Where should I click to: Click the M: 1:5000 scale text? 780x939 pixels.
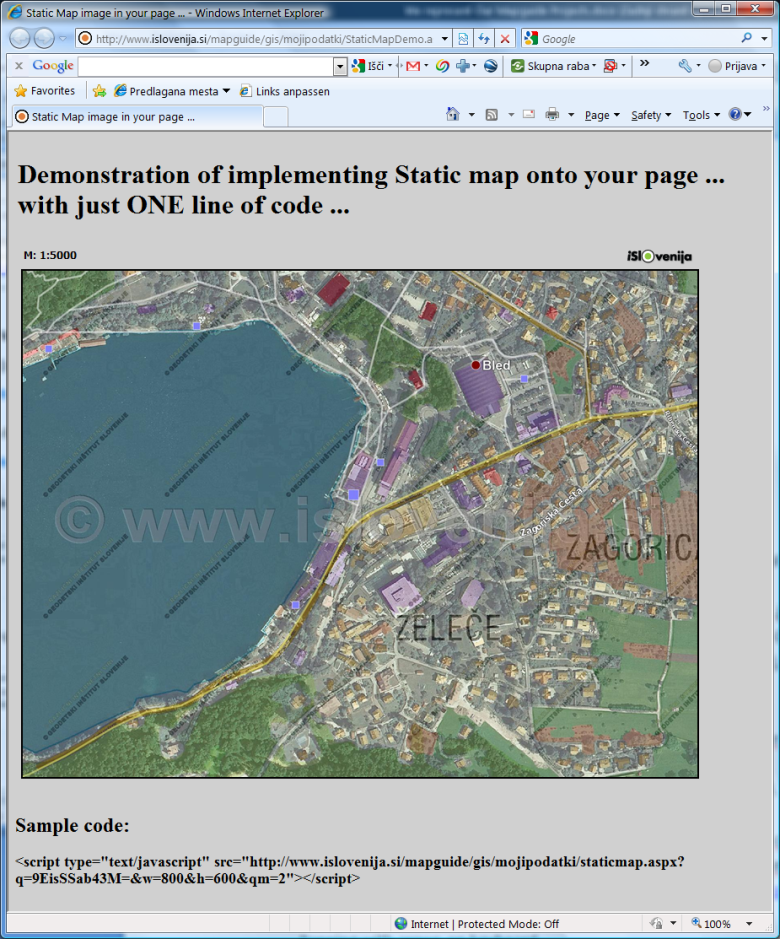click(x=50, y=255)
